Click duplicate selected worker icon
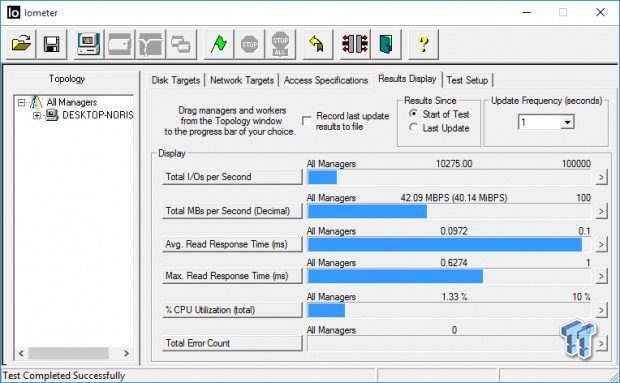620x383 pixels. point(181,44)
